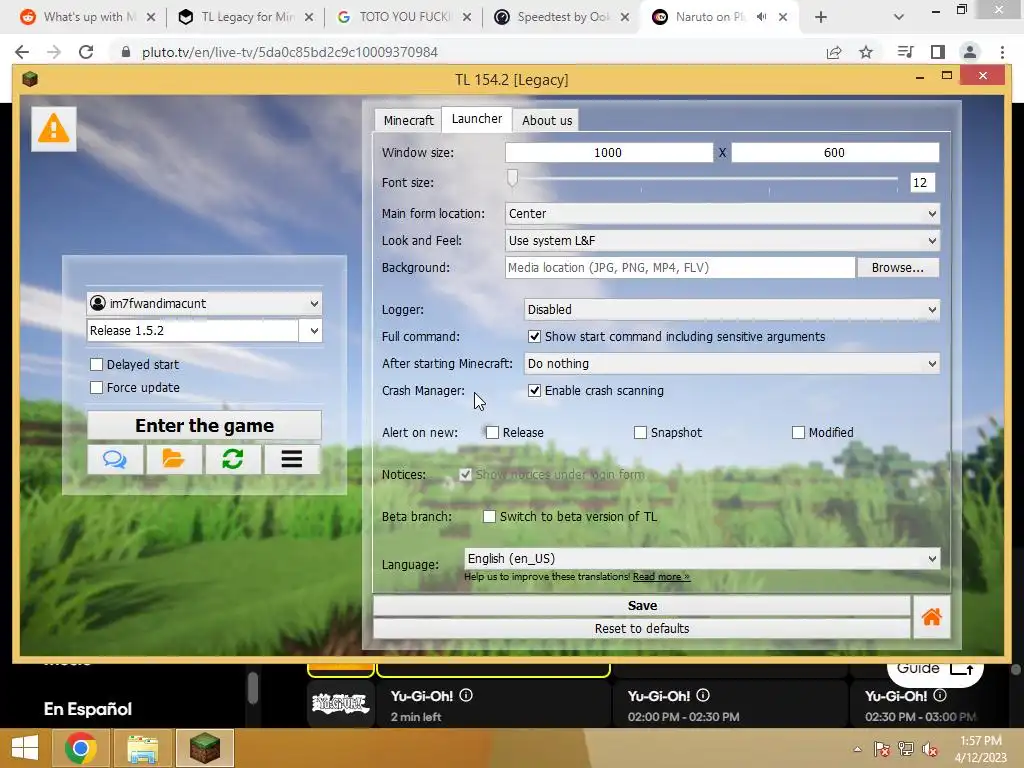Open the chat bubbles support icon
The height and width of the screenshot is (768, 1024).
(x=115, y=459)
